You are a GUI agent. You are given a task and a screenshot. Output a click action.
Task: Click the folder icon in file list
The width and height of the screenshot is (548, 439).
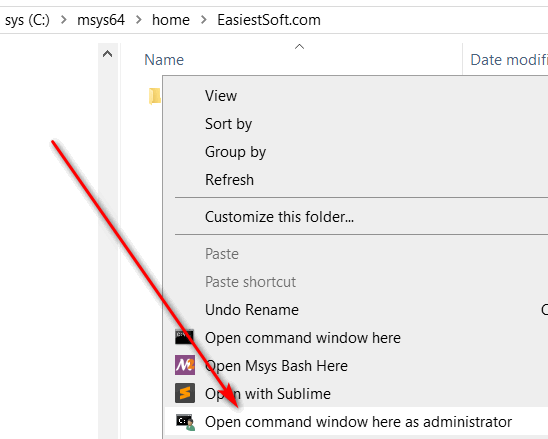pos(154,96)
